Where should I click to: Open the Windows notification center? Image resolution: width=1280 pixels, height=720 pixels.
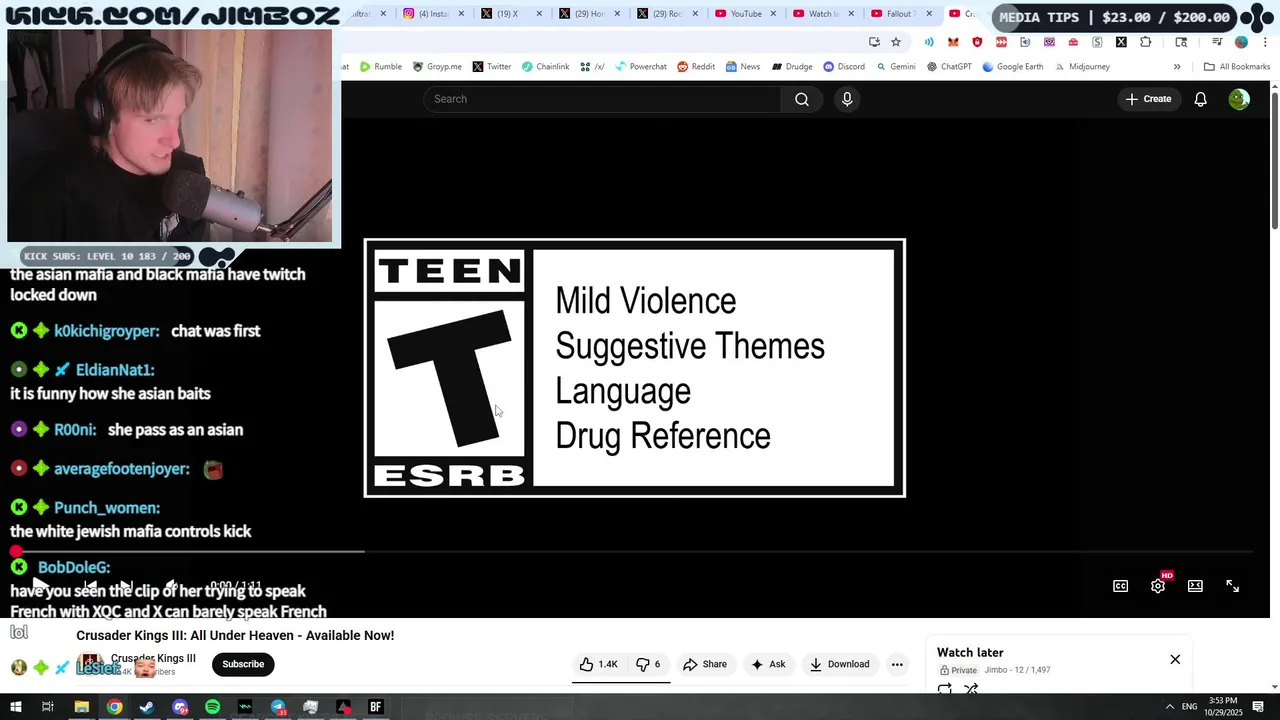coord(1259,707)
